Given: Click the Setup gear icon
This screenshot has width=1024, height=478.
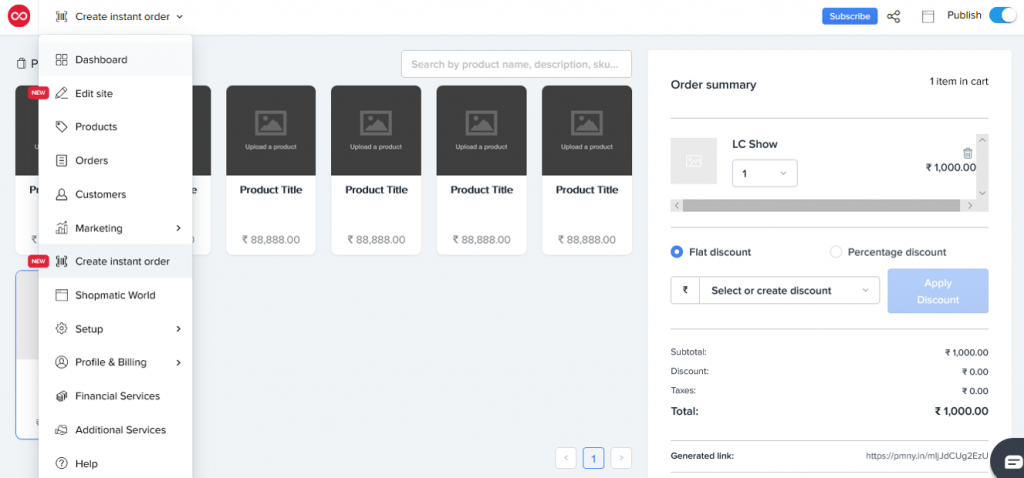Looking at the screenshot, I should [61, 329].
